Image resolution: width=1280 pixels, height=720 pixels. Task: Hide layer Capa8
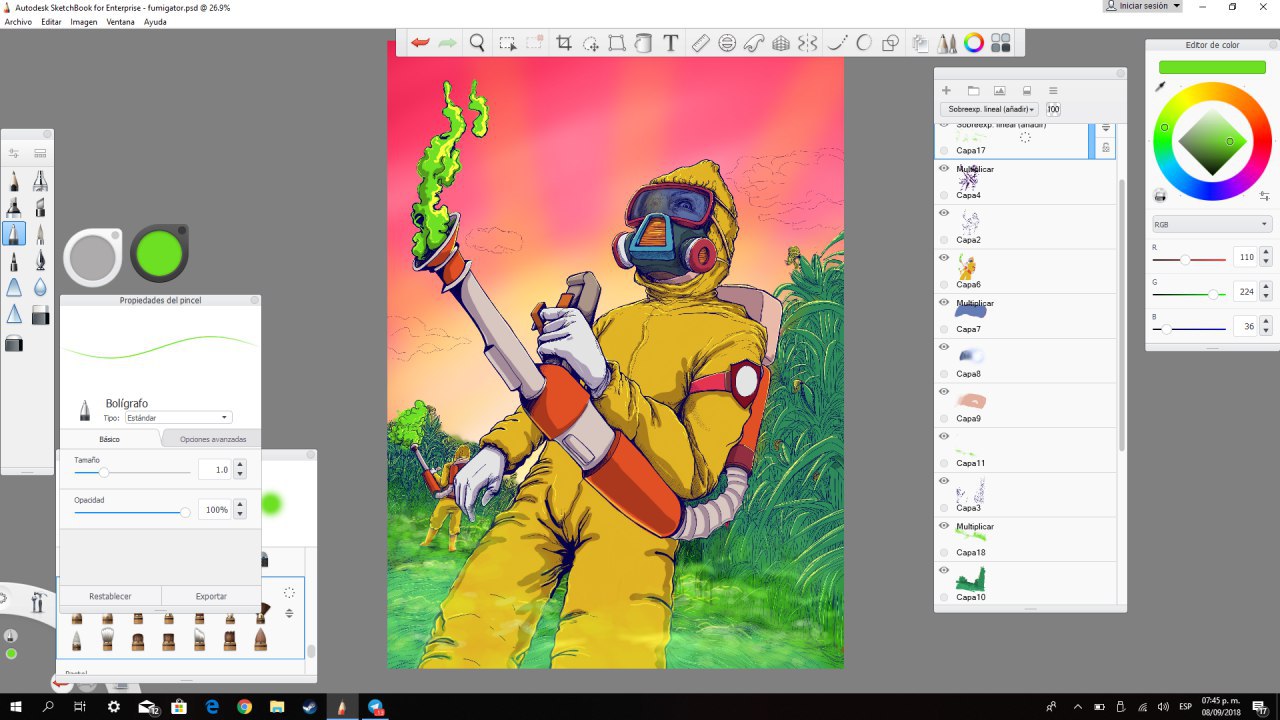point(944,347)
